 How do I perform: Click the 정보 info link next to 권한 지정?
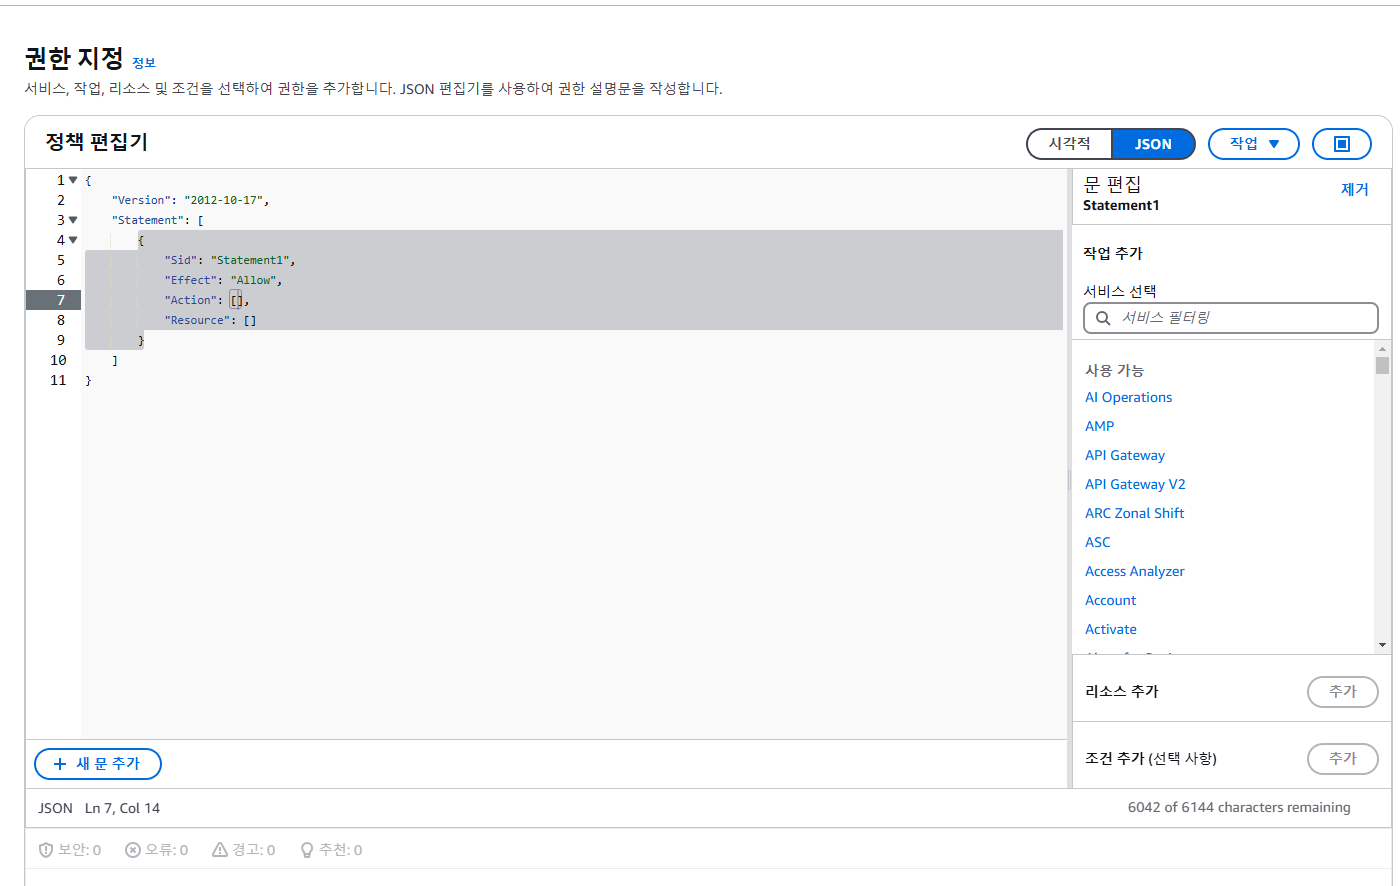coord(144,63)
